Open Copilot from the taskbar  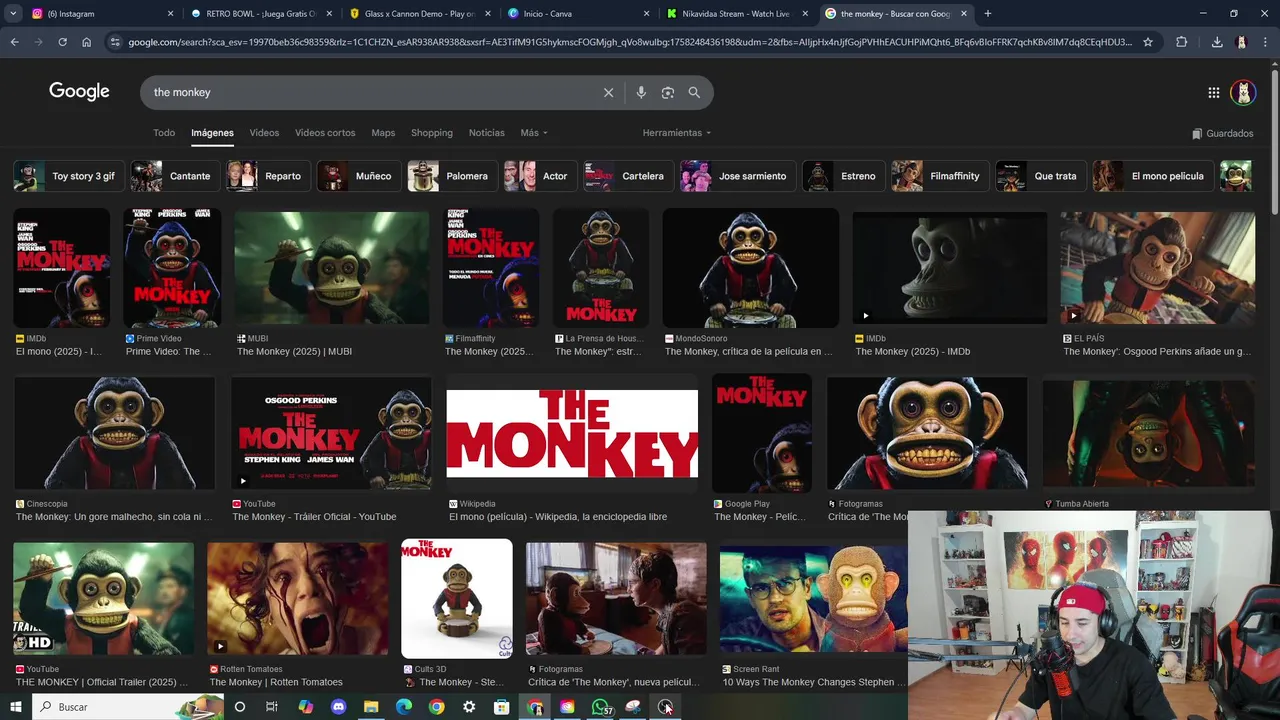pyautogui.click(x=306, y=707)
